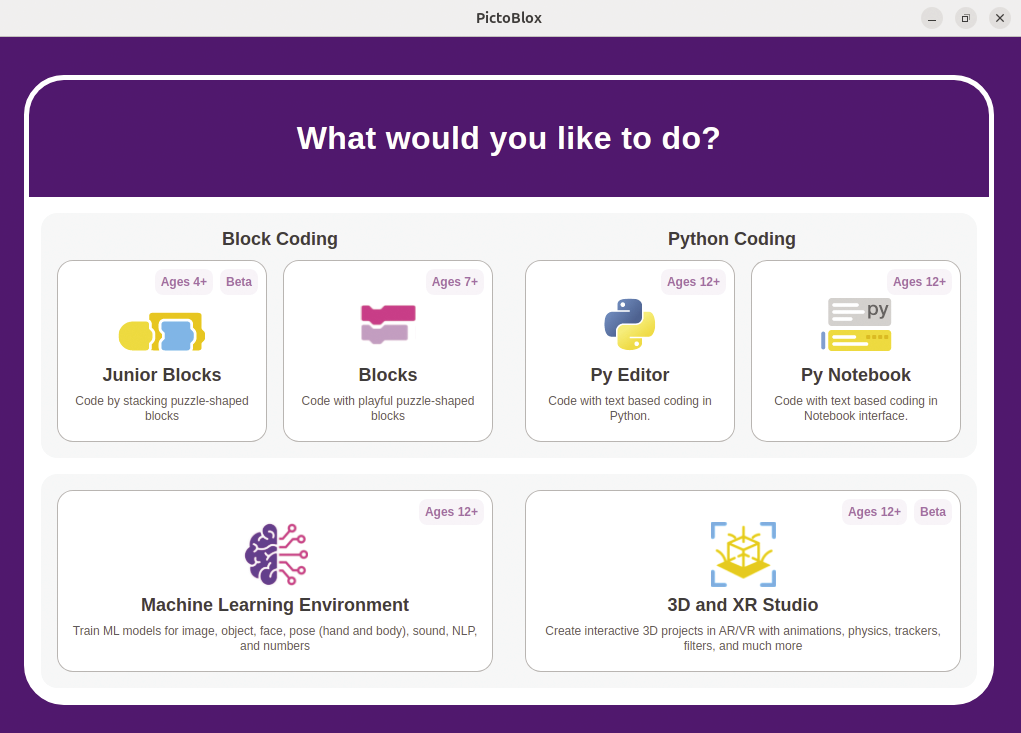Click 'Code by stacking puzzle-shaped blocks' text

(161, 408)
